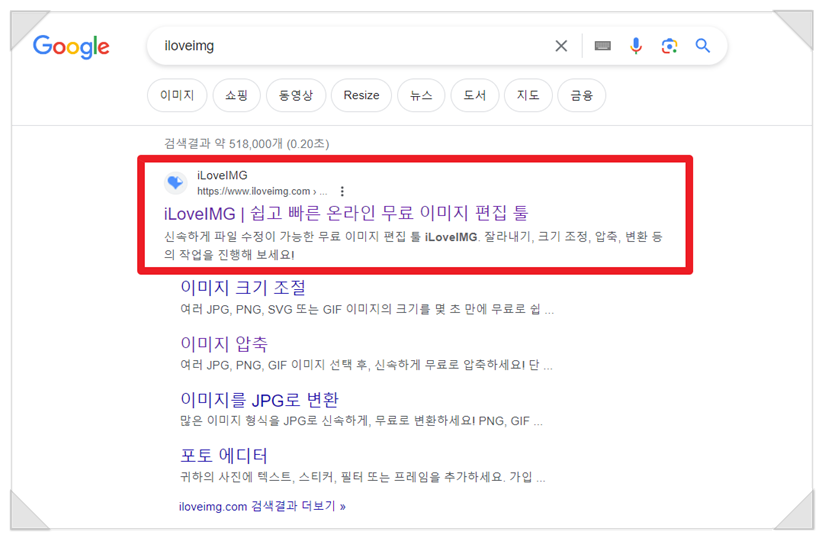Click the 검색결과 약 518,000개 result count
This screenshot has height=540, width=824.
pos(246,144)
